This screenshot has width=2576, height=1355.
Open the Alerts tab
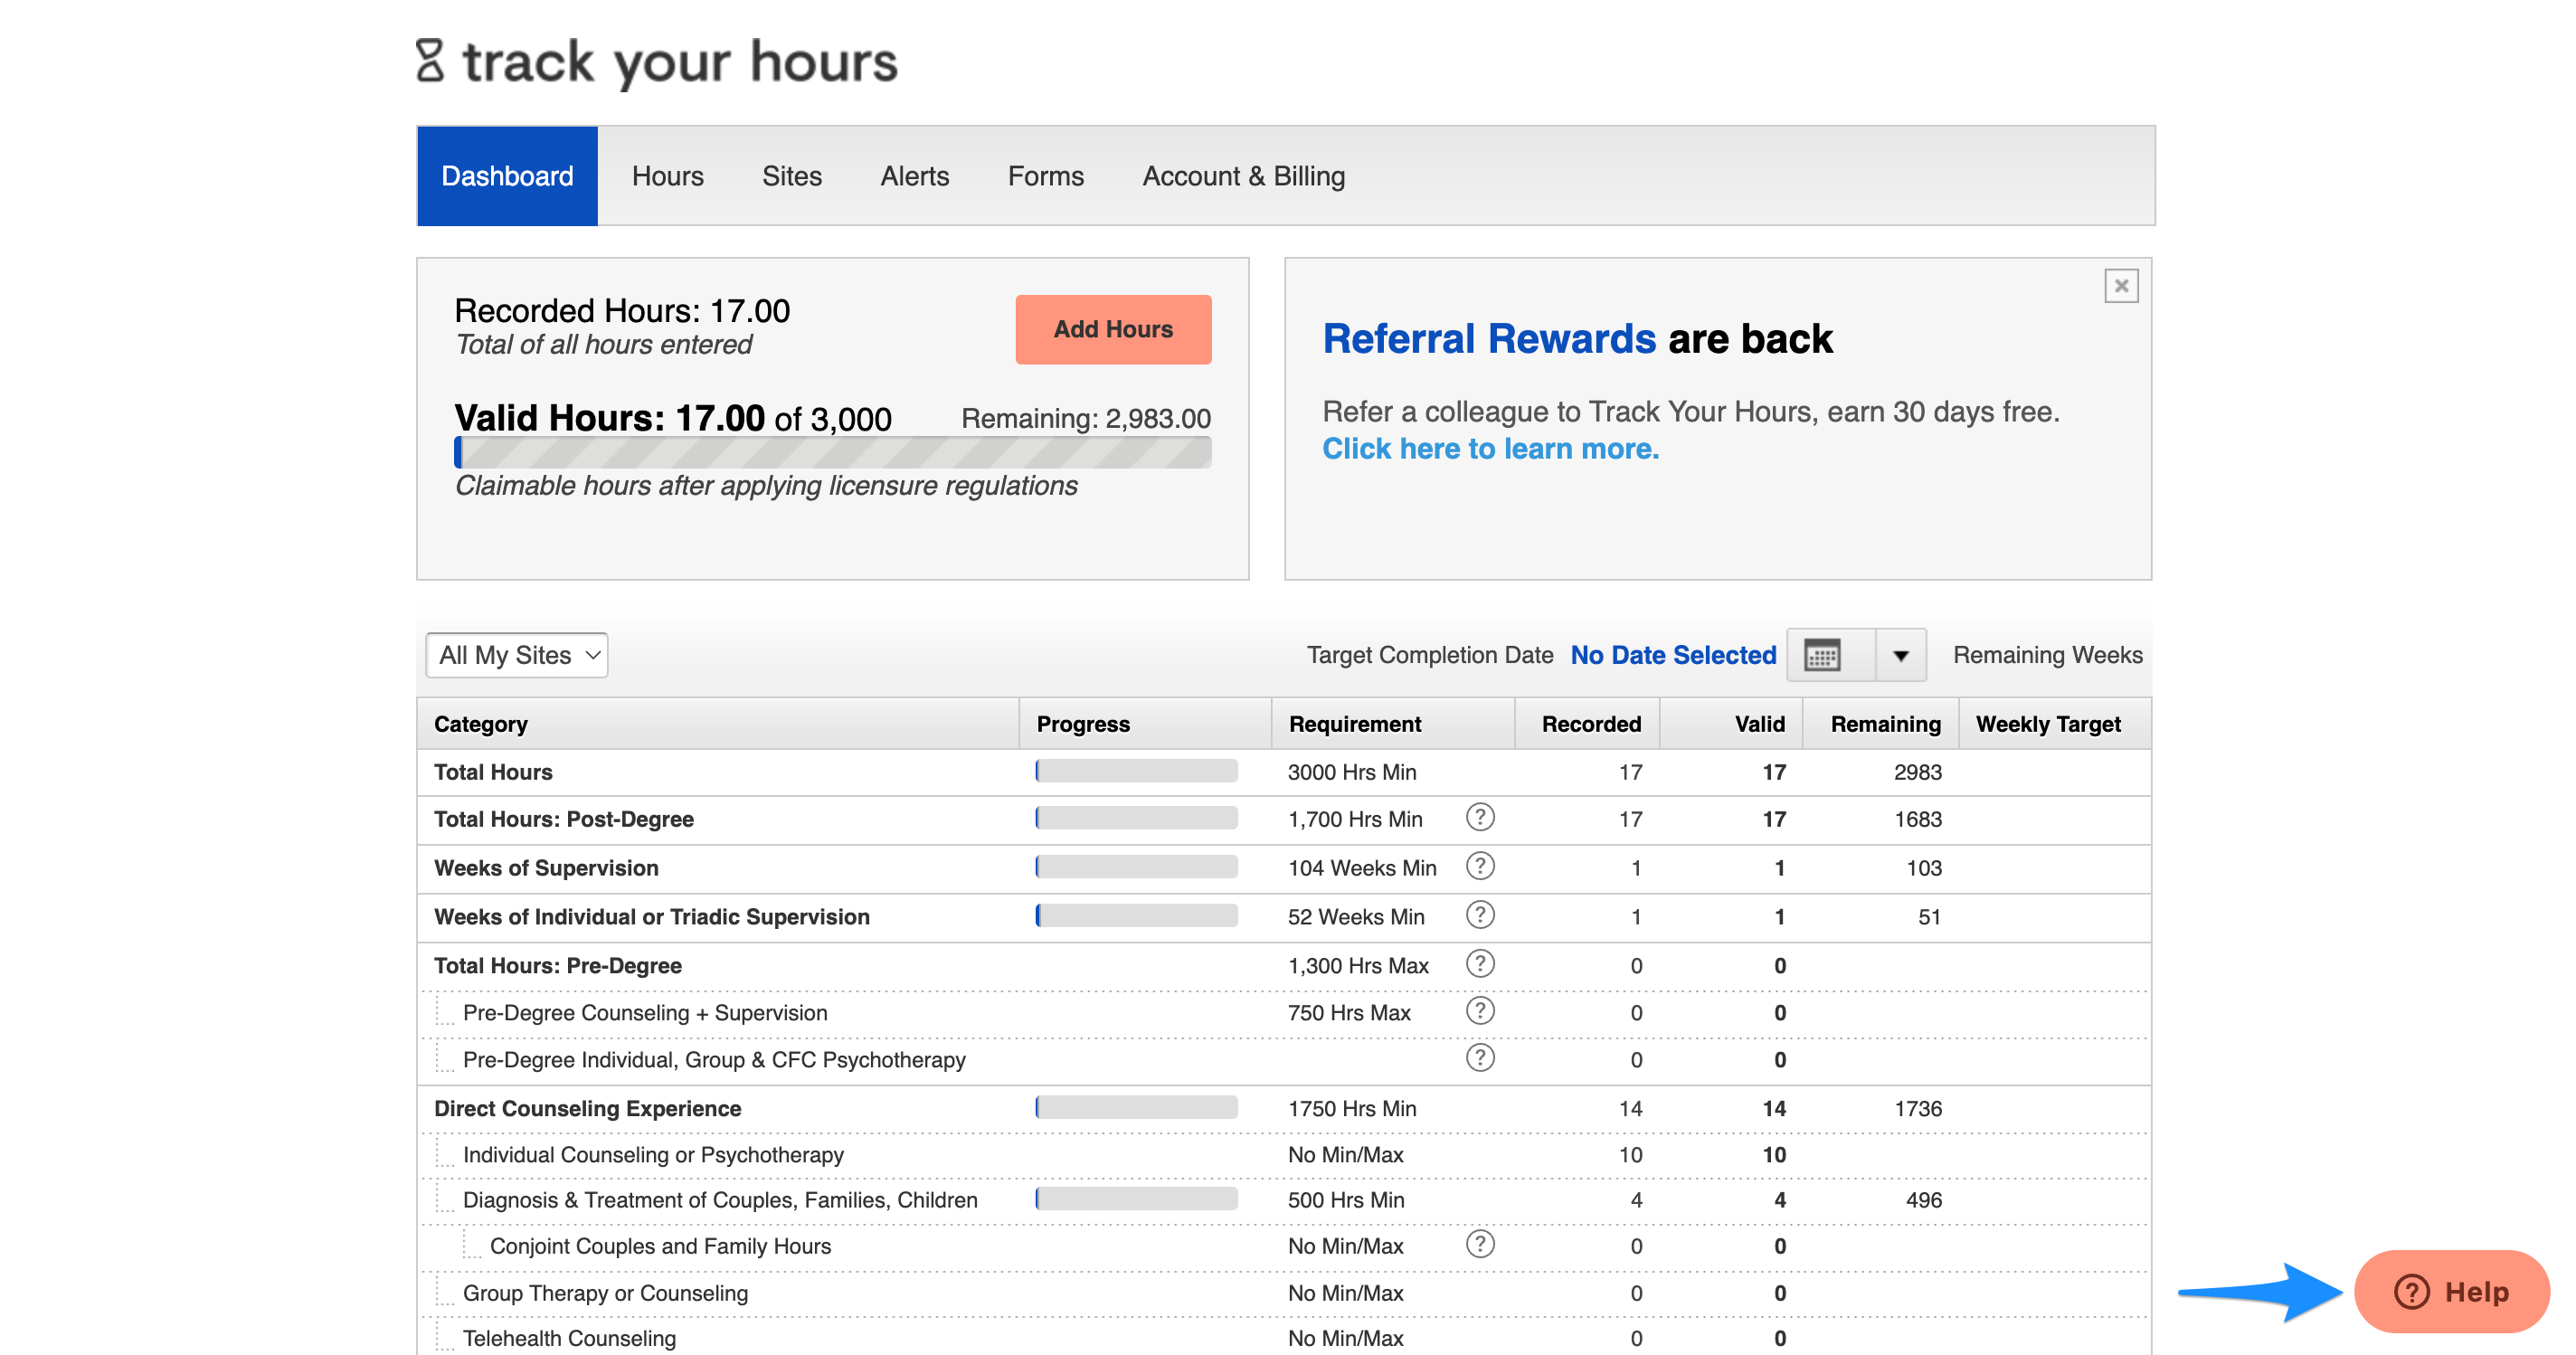(915, 176)
